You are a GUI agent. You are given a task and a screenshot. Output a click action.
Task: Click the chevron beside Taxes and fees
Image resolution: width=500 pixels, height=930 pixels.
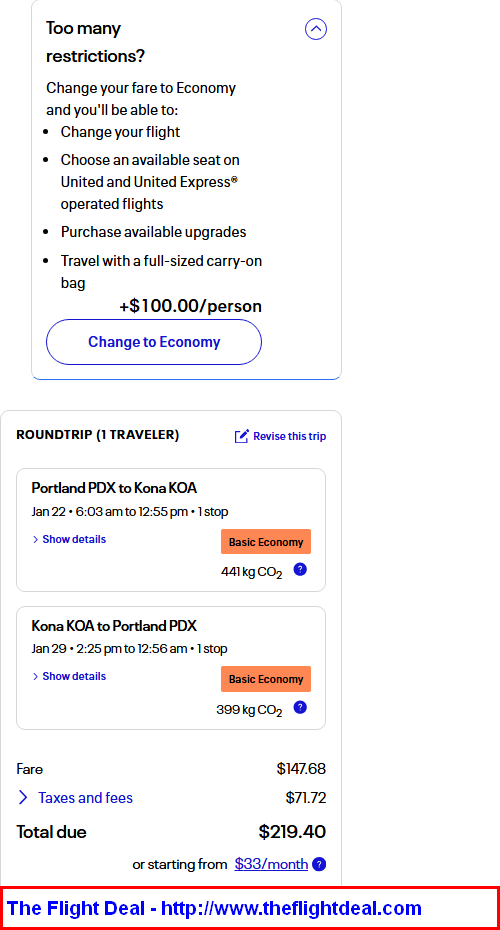(x=23, y=798)
